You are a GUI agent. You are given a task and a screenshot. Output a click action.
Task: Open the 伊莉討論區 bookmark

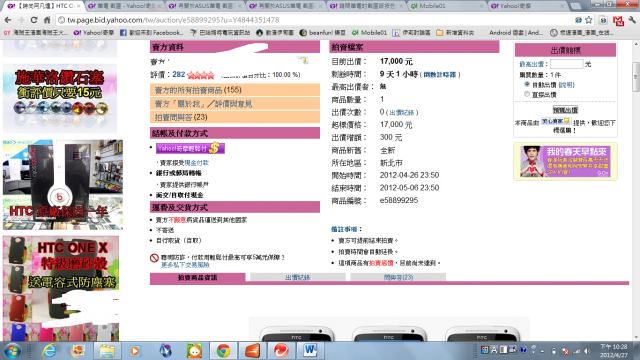click(411, 33)
